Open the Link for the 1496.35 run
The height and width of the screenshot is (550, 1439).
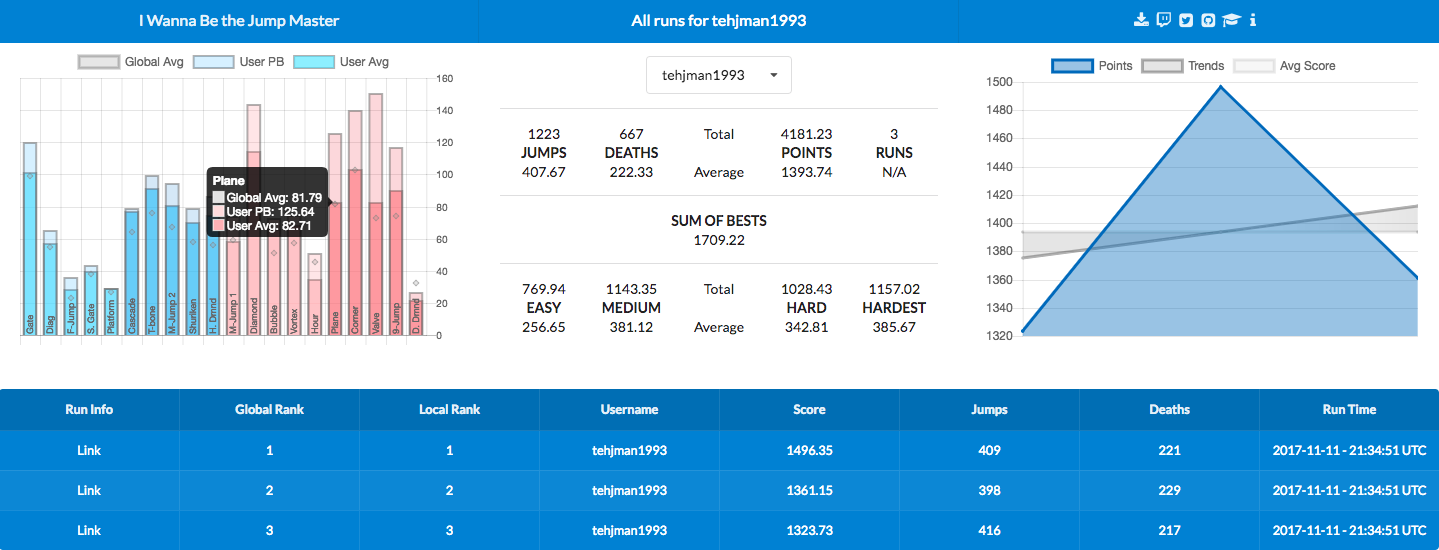coord(89,450)
